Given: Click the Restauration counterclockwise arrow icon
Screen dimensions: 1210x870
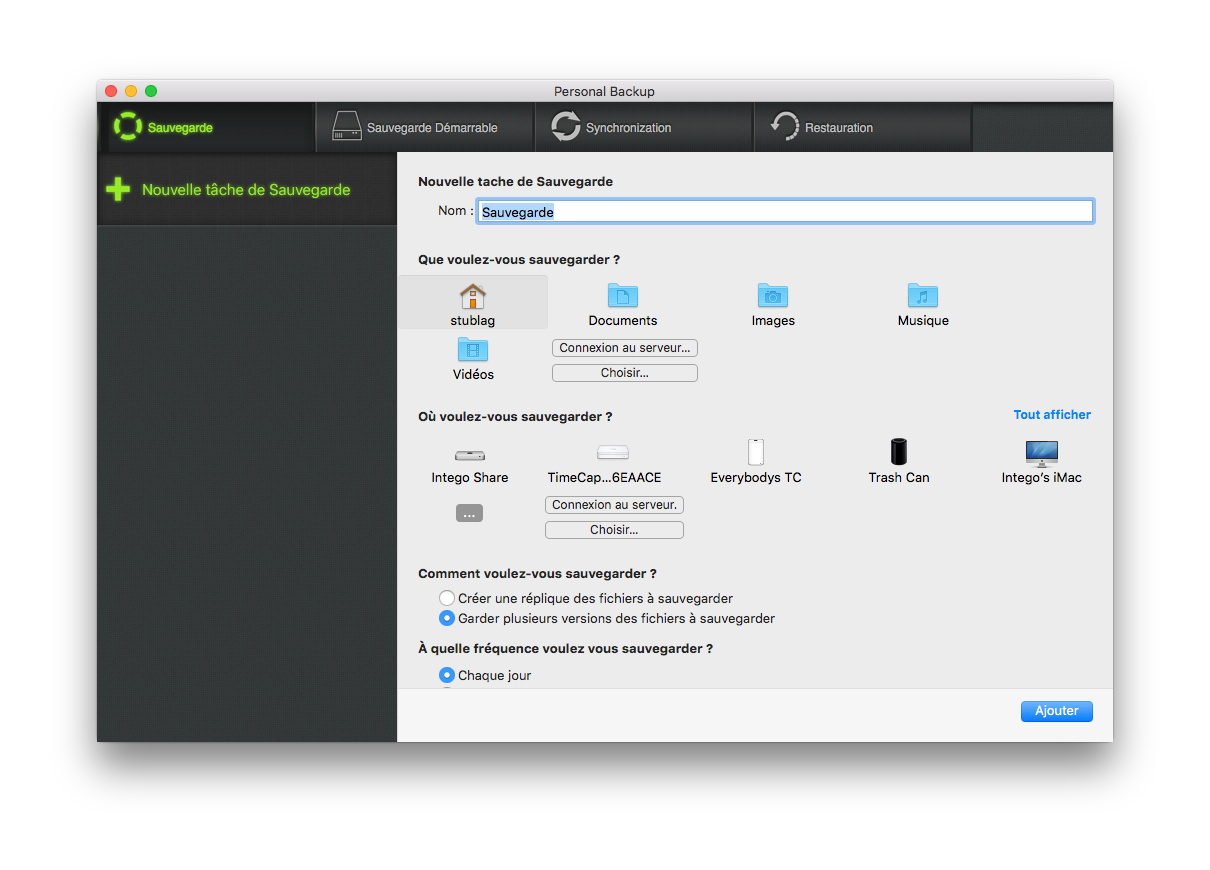Looking at the screenshot, I should click(784, 126).
